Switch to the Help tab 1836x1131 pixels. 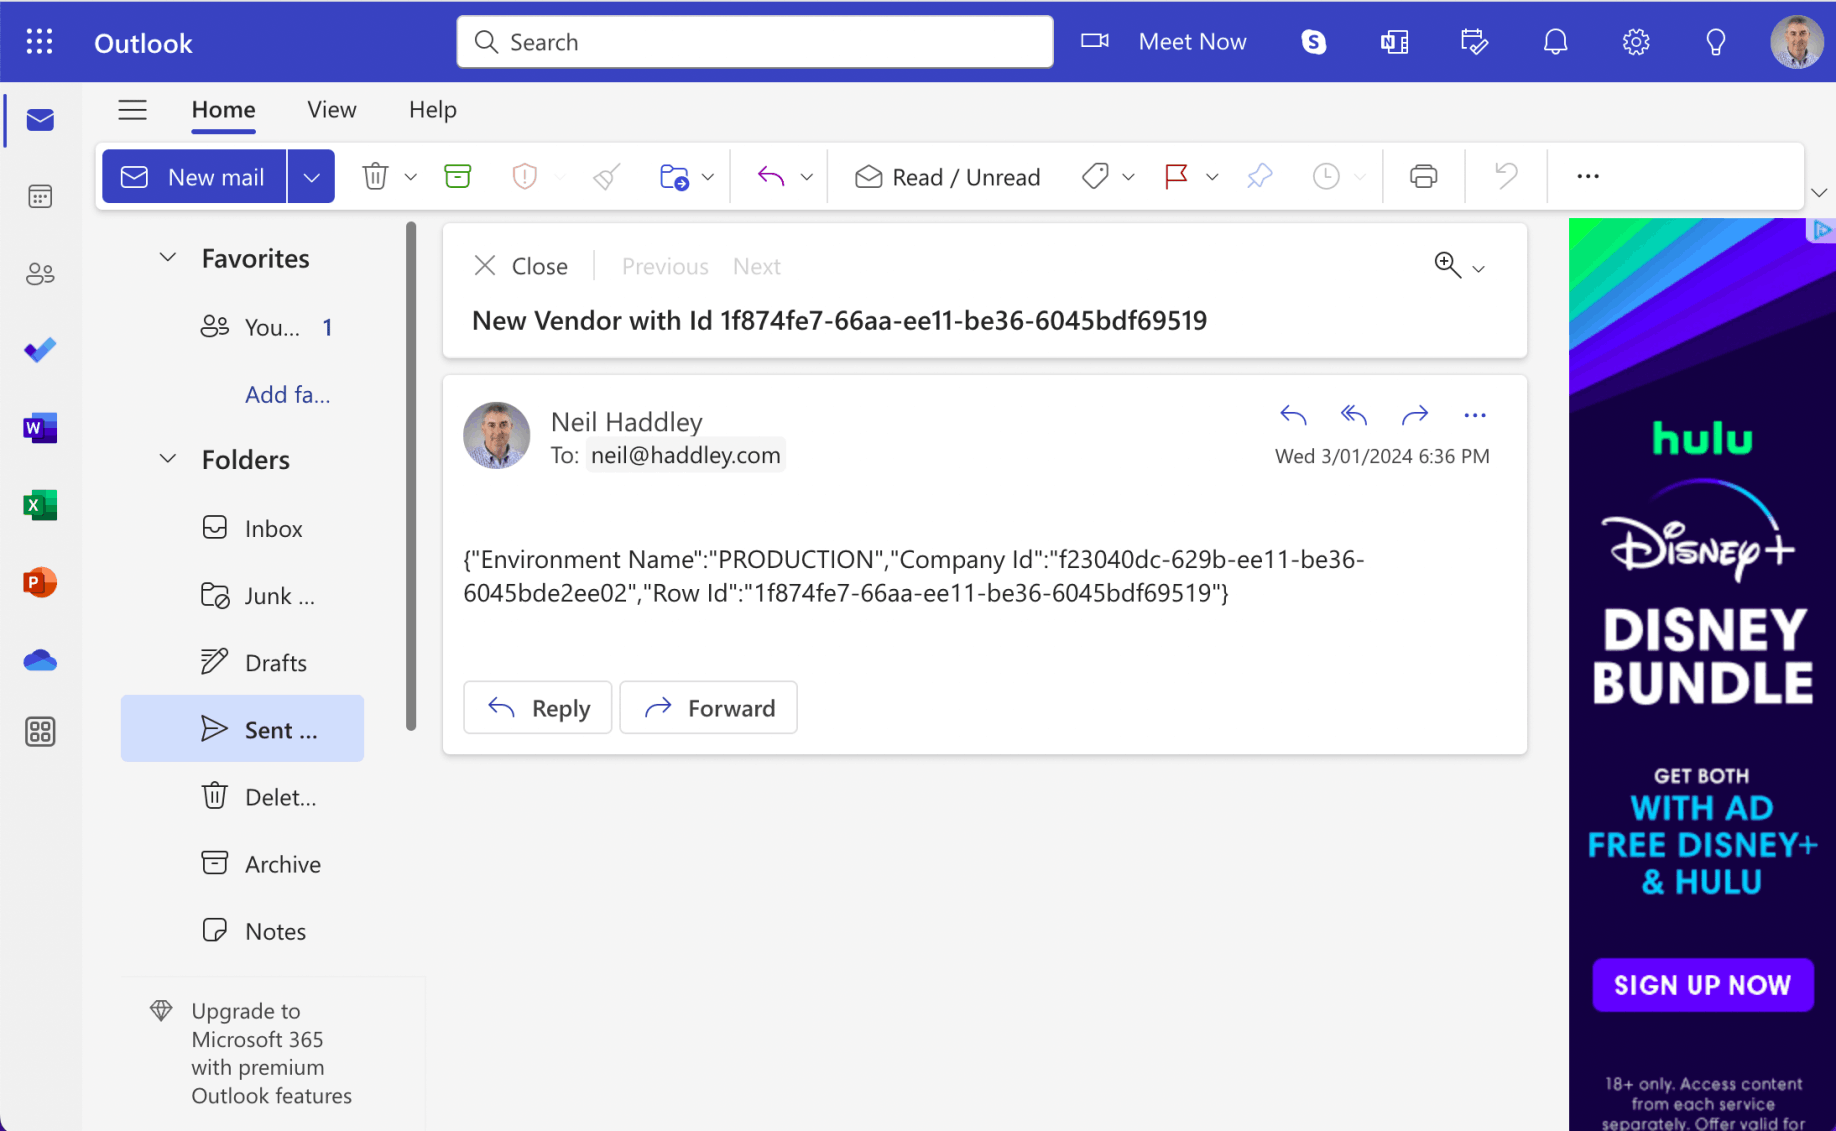pos(433,110)
